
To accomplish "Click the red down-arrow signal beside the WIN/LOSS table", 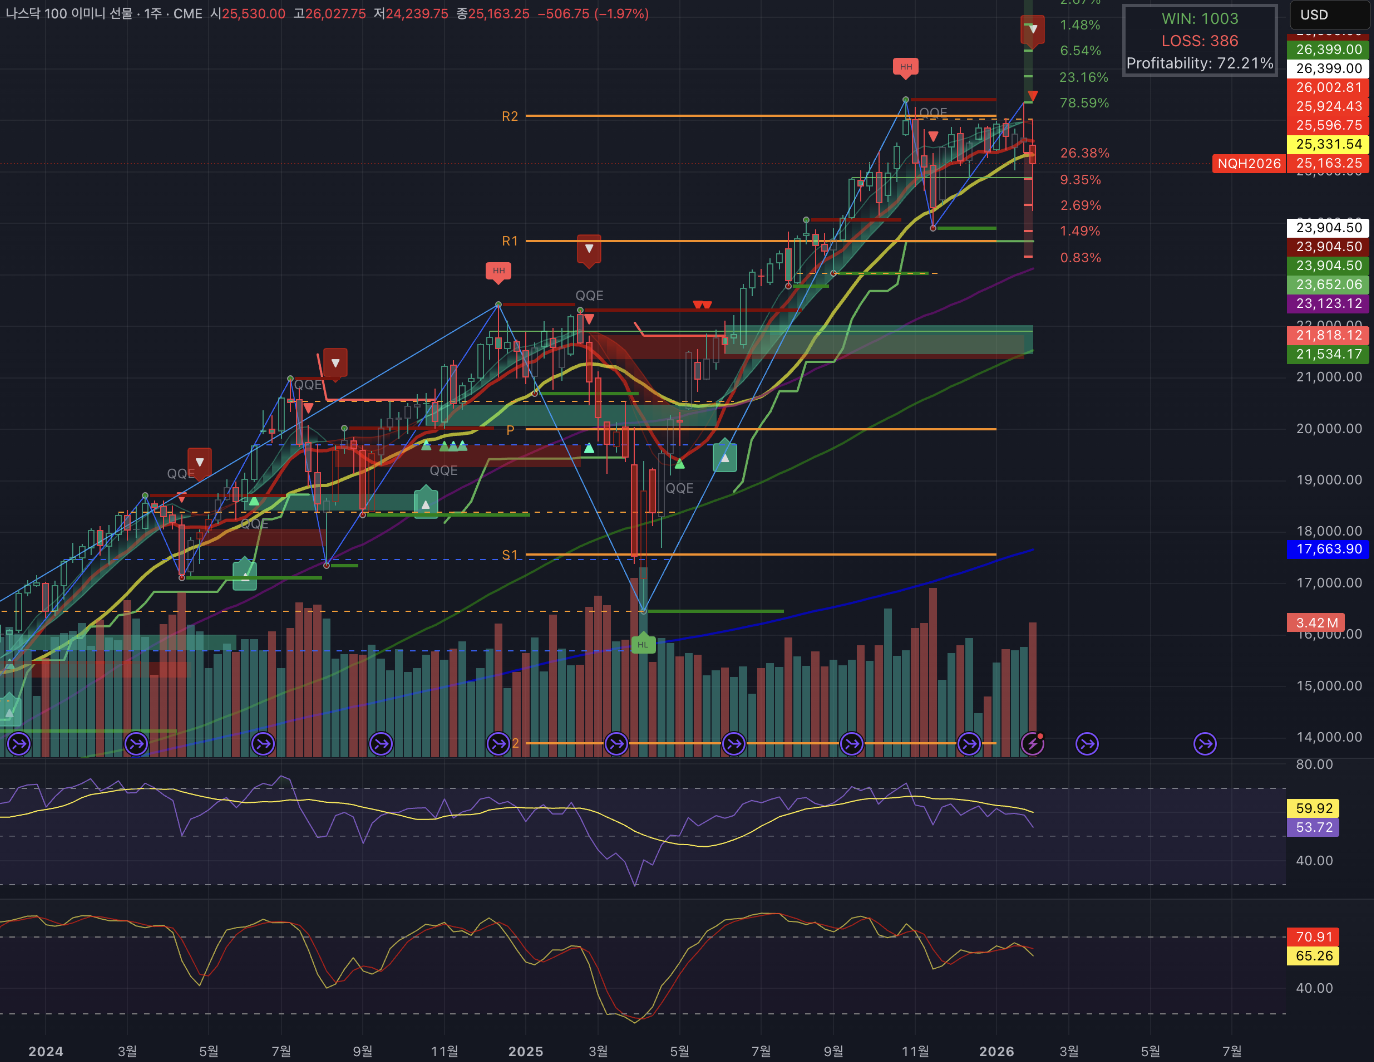I will (1032, 30).
